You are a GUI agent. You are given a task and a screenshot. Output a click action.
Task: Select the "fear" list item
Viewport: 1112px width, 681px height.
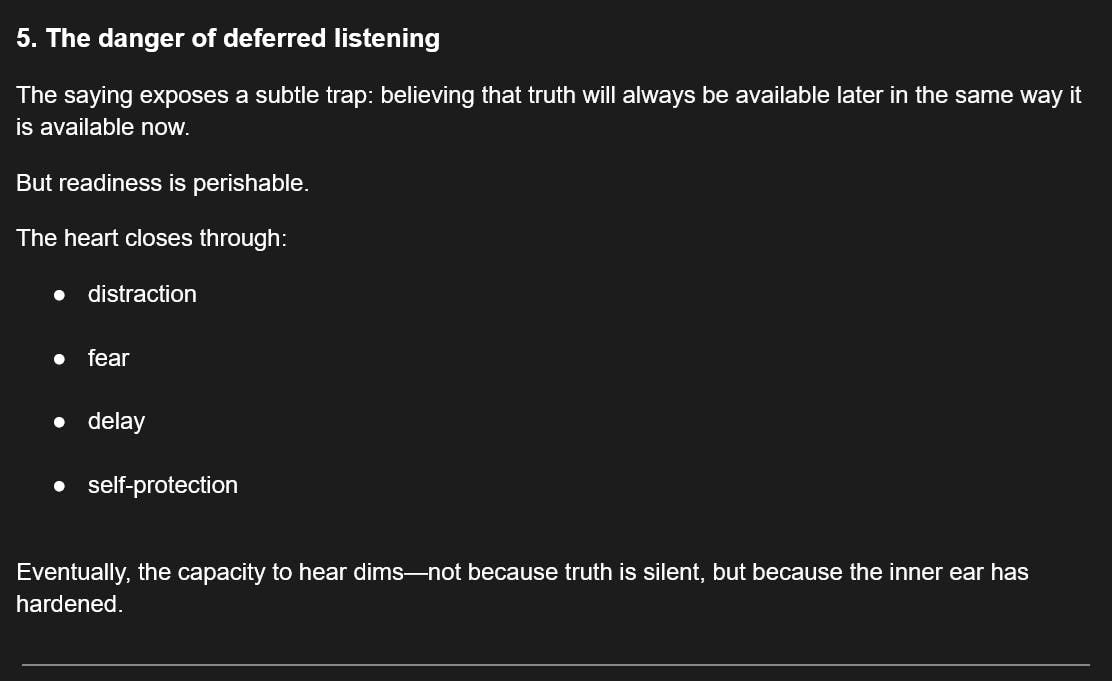coord(108,358)
